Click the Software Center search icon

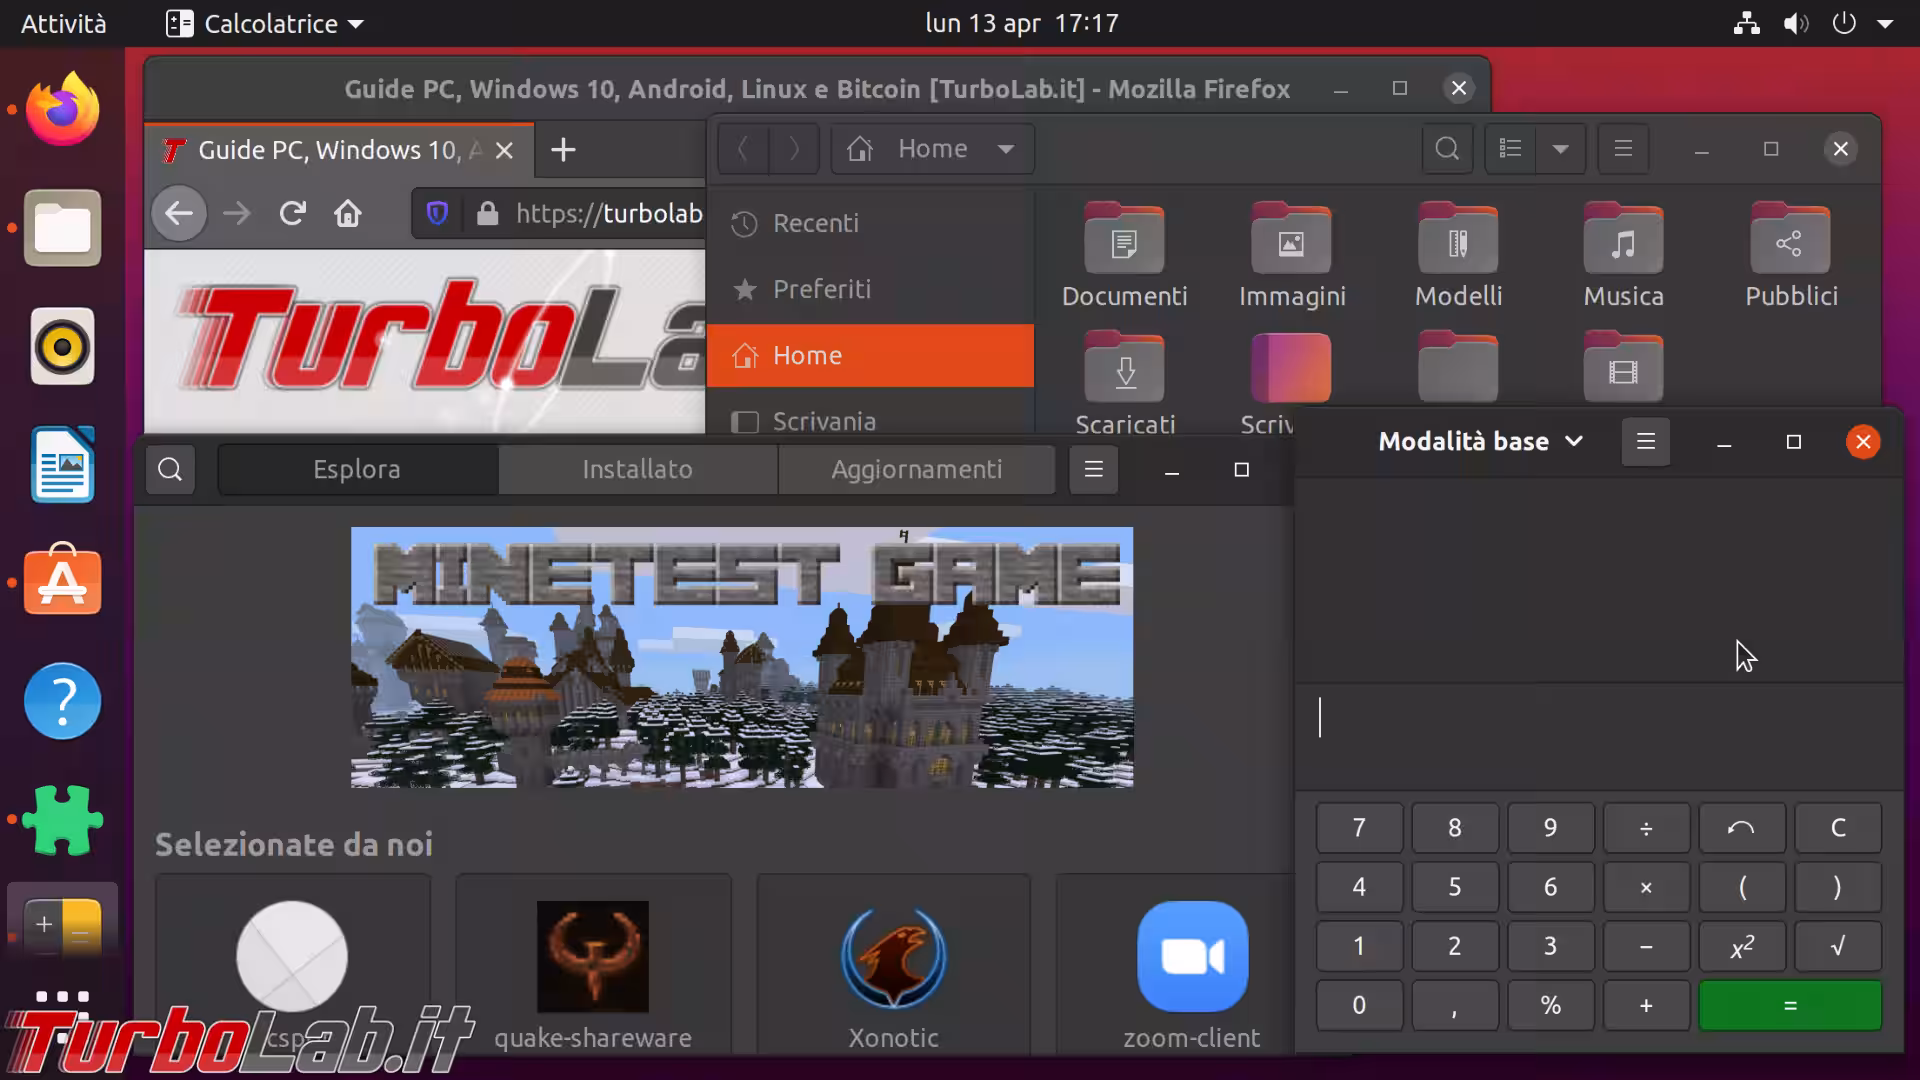(x=170, y=469)
